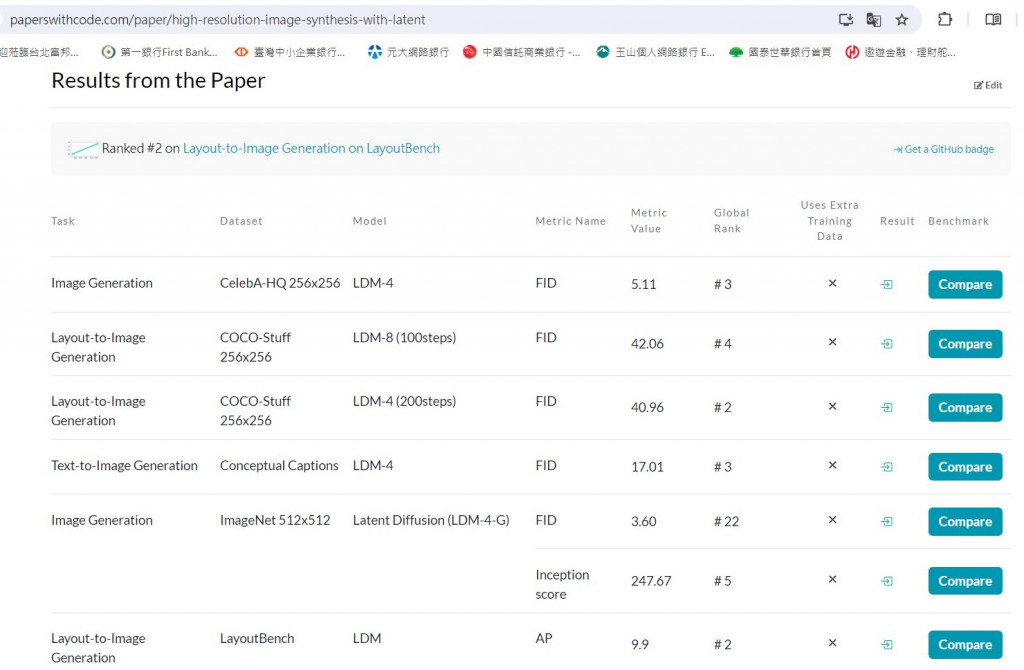The height and width of the screenshot is (670, 1024).
Task: Compare ImageNet 512x512 FID benchmark
Action: [965, 522]
